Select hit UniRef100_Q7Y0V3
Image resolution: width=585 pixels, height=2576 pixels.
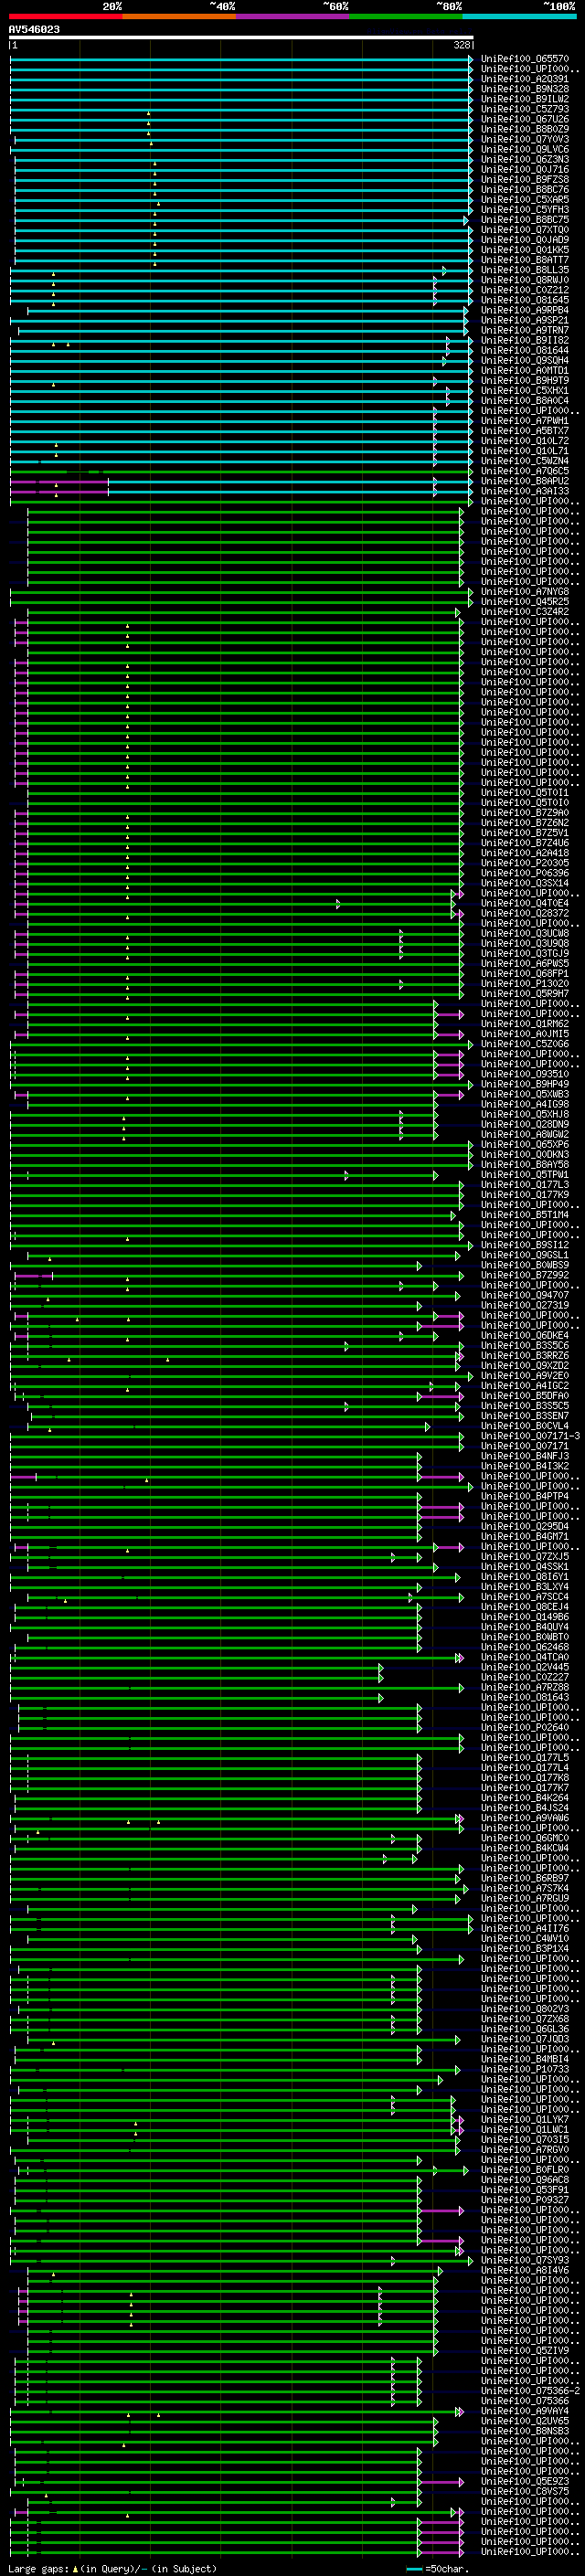click(x=525, y=139)
